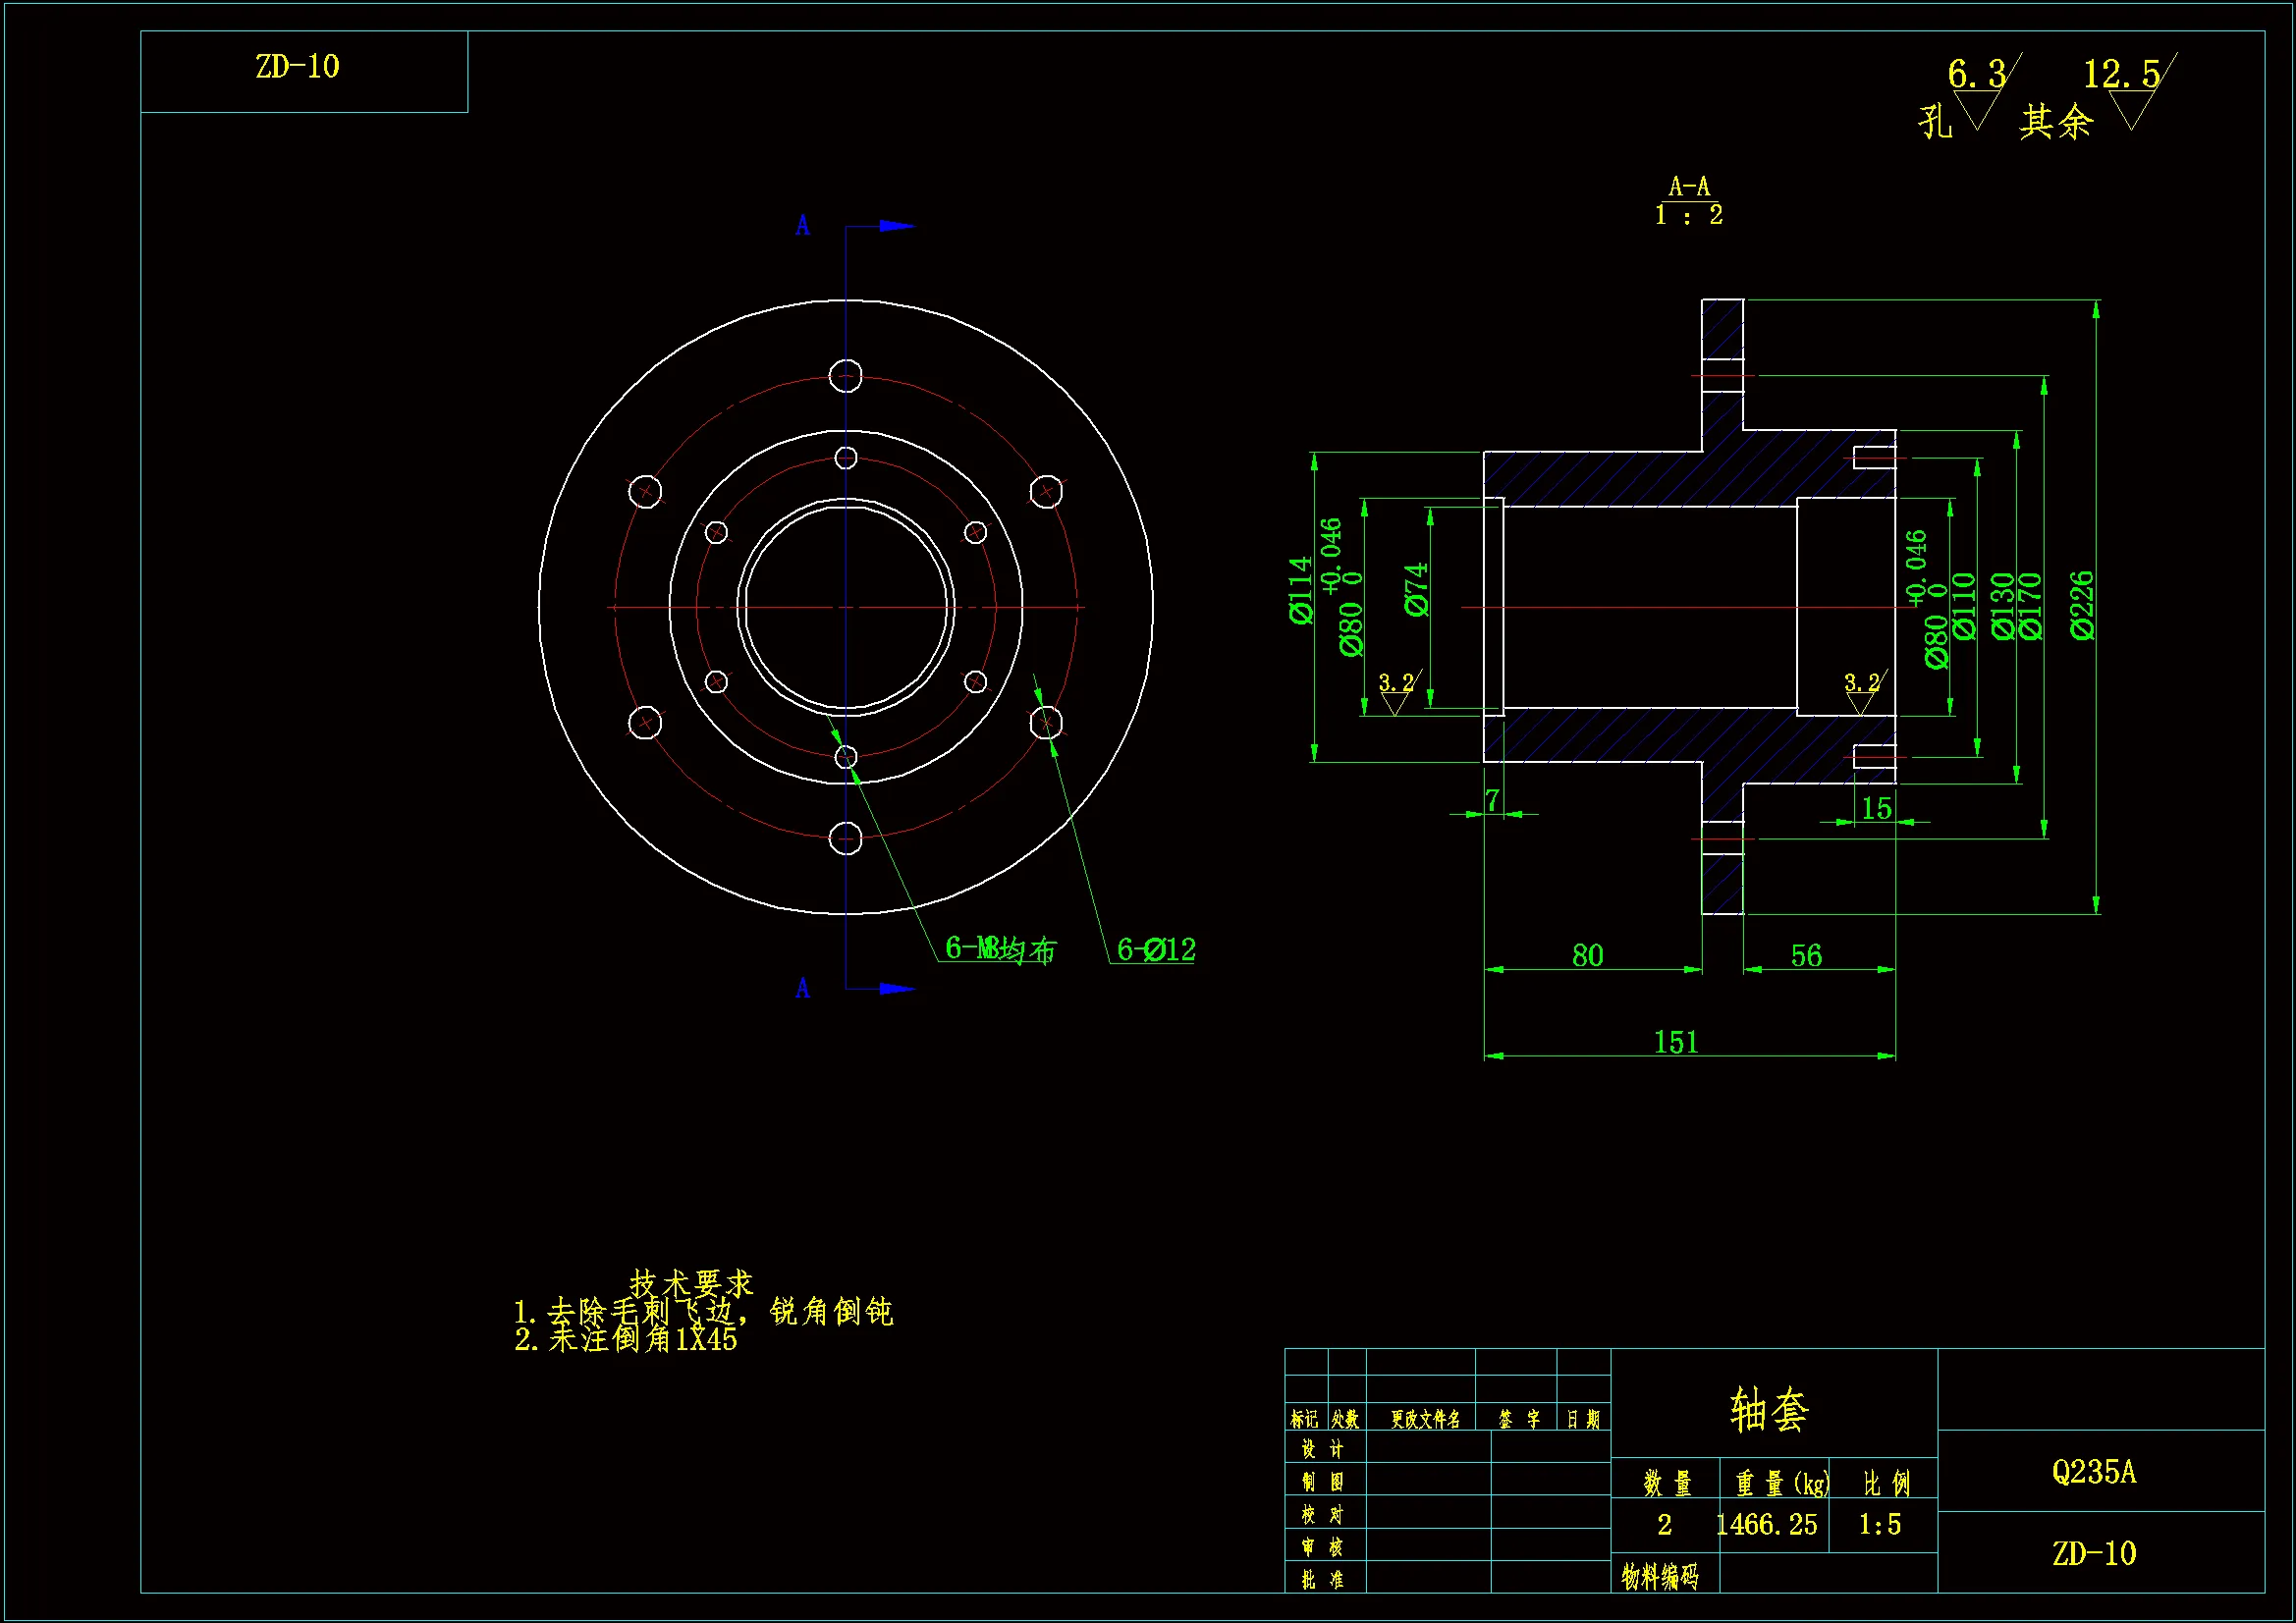Screen dimensions: 2296x1623
Task: Select the 6.3 surface roughness symbol
Action: 1978,75
